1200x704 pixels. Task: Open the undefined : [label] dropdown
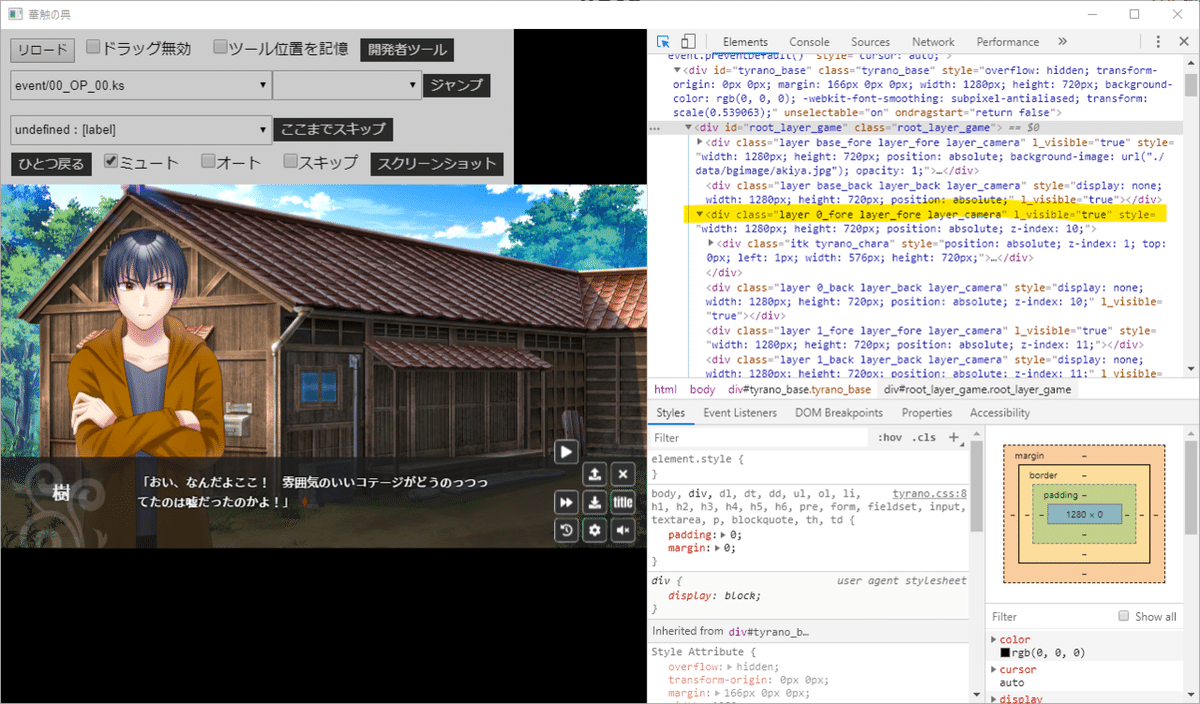click(141, 129)
